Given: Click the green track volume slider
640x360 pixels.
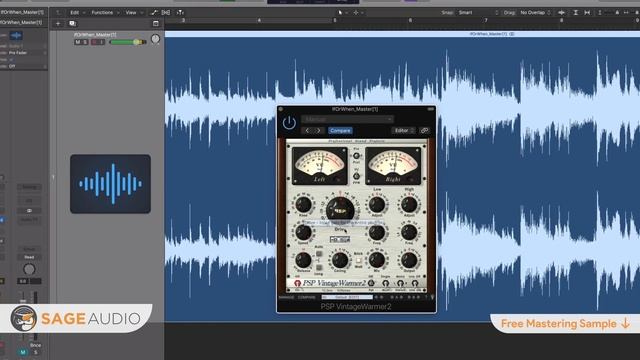Looking at the screenshot, I should [x=128, y=42].
